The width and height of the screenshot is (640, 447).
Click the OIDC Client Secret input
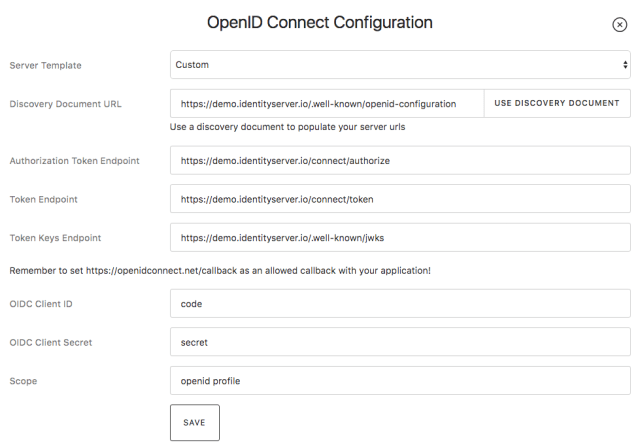400,342
